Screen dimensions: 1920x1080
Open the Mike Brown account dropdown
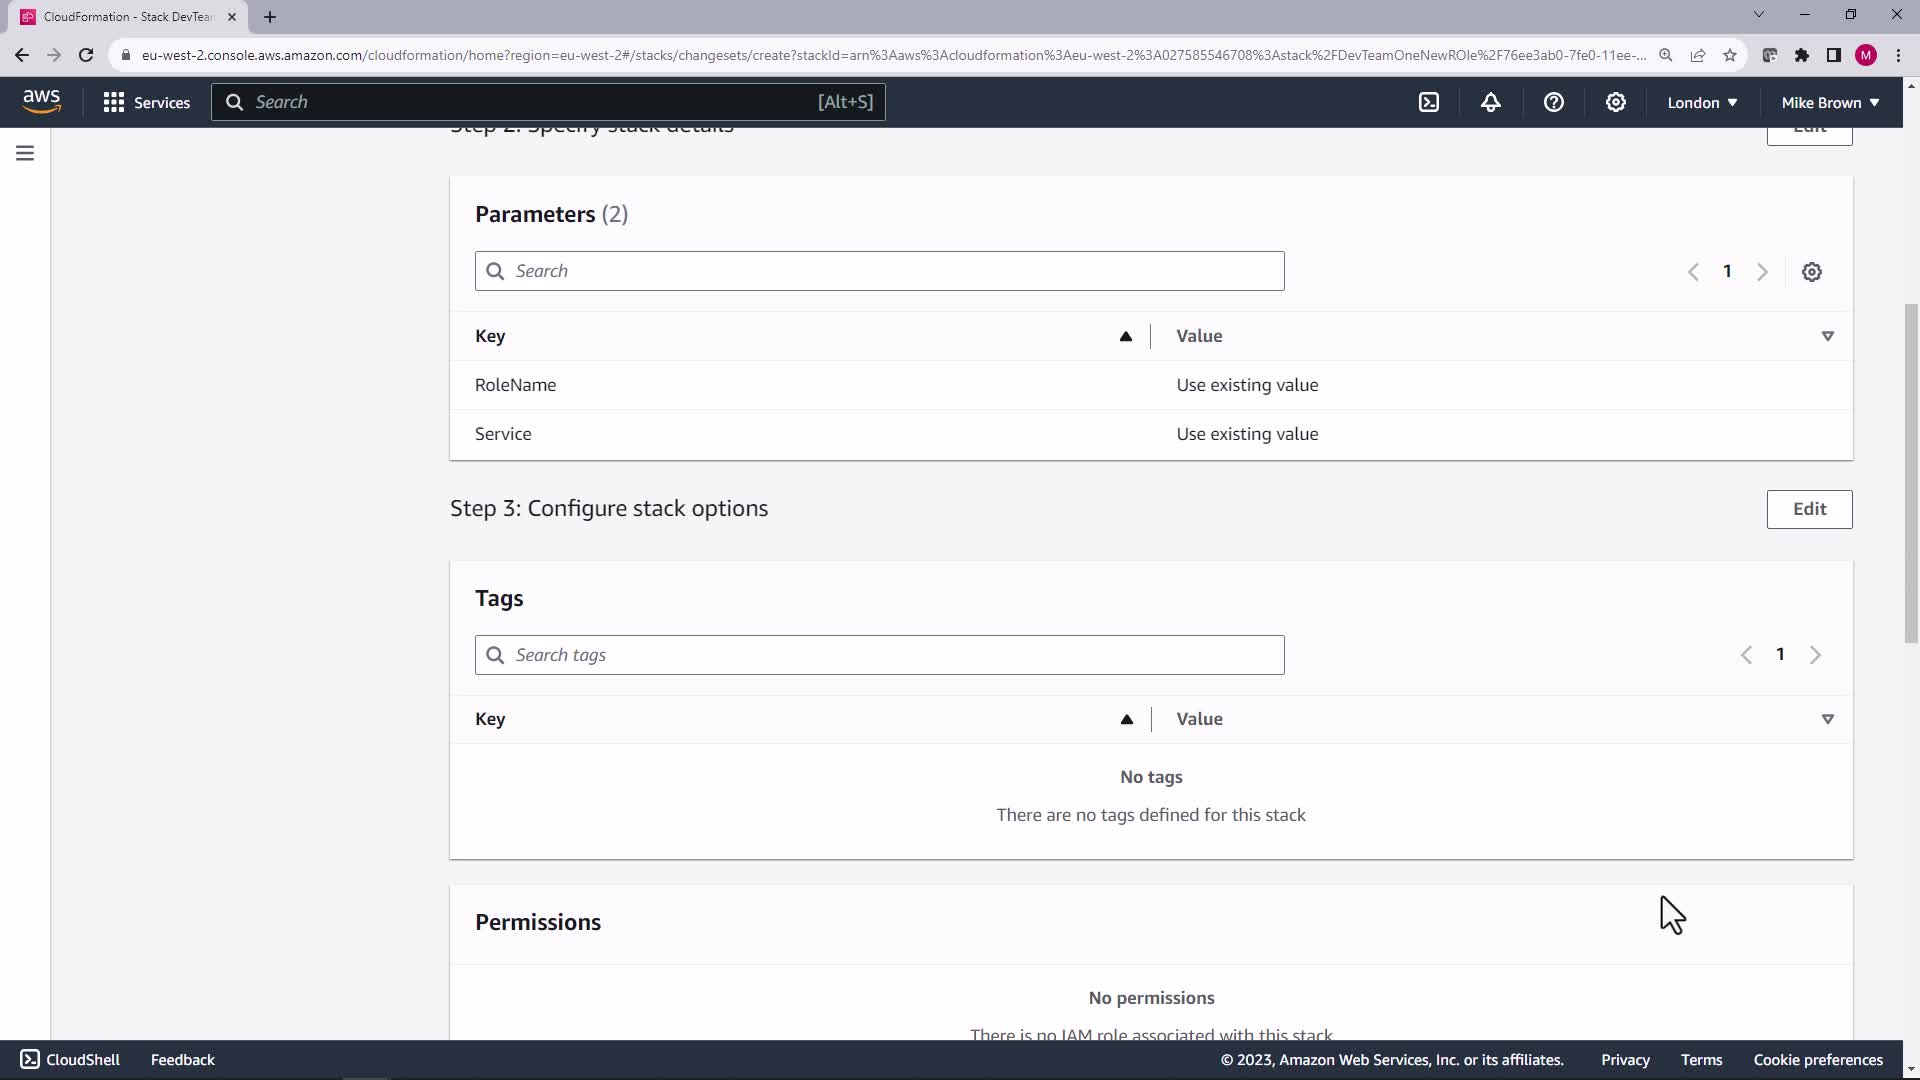[x=1829, y=102]
